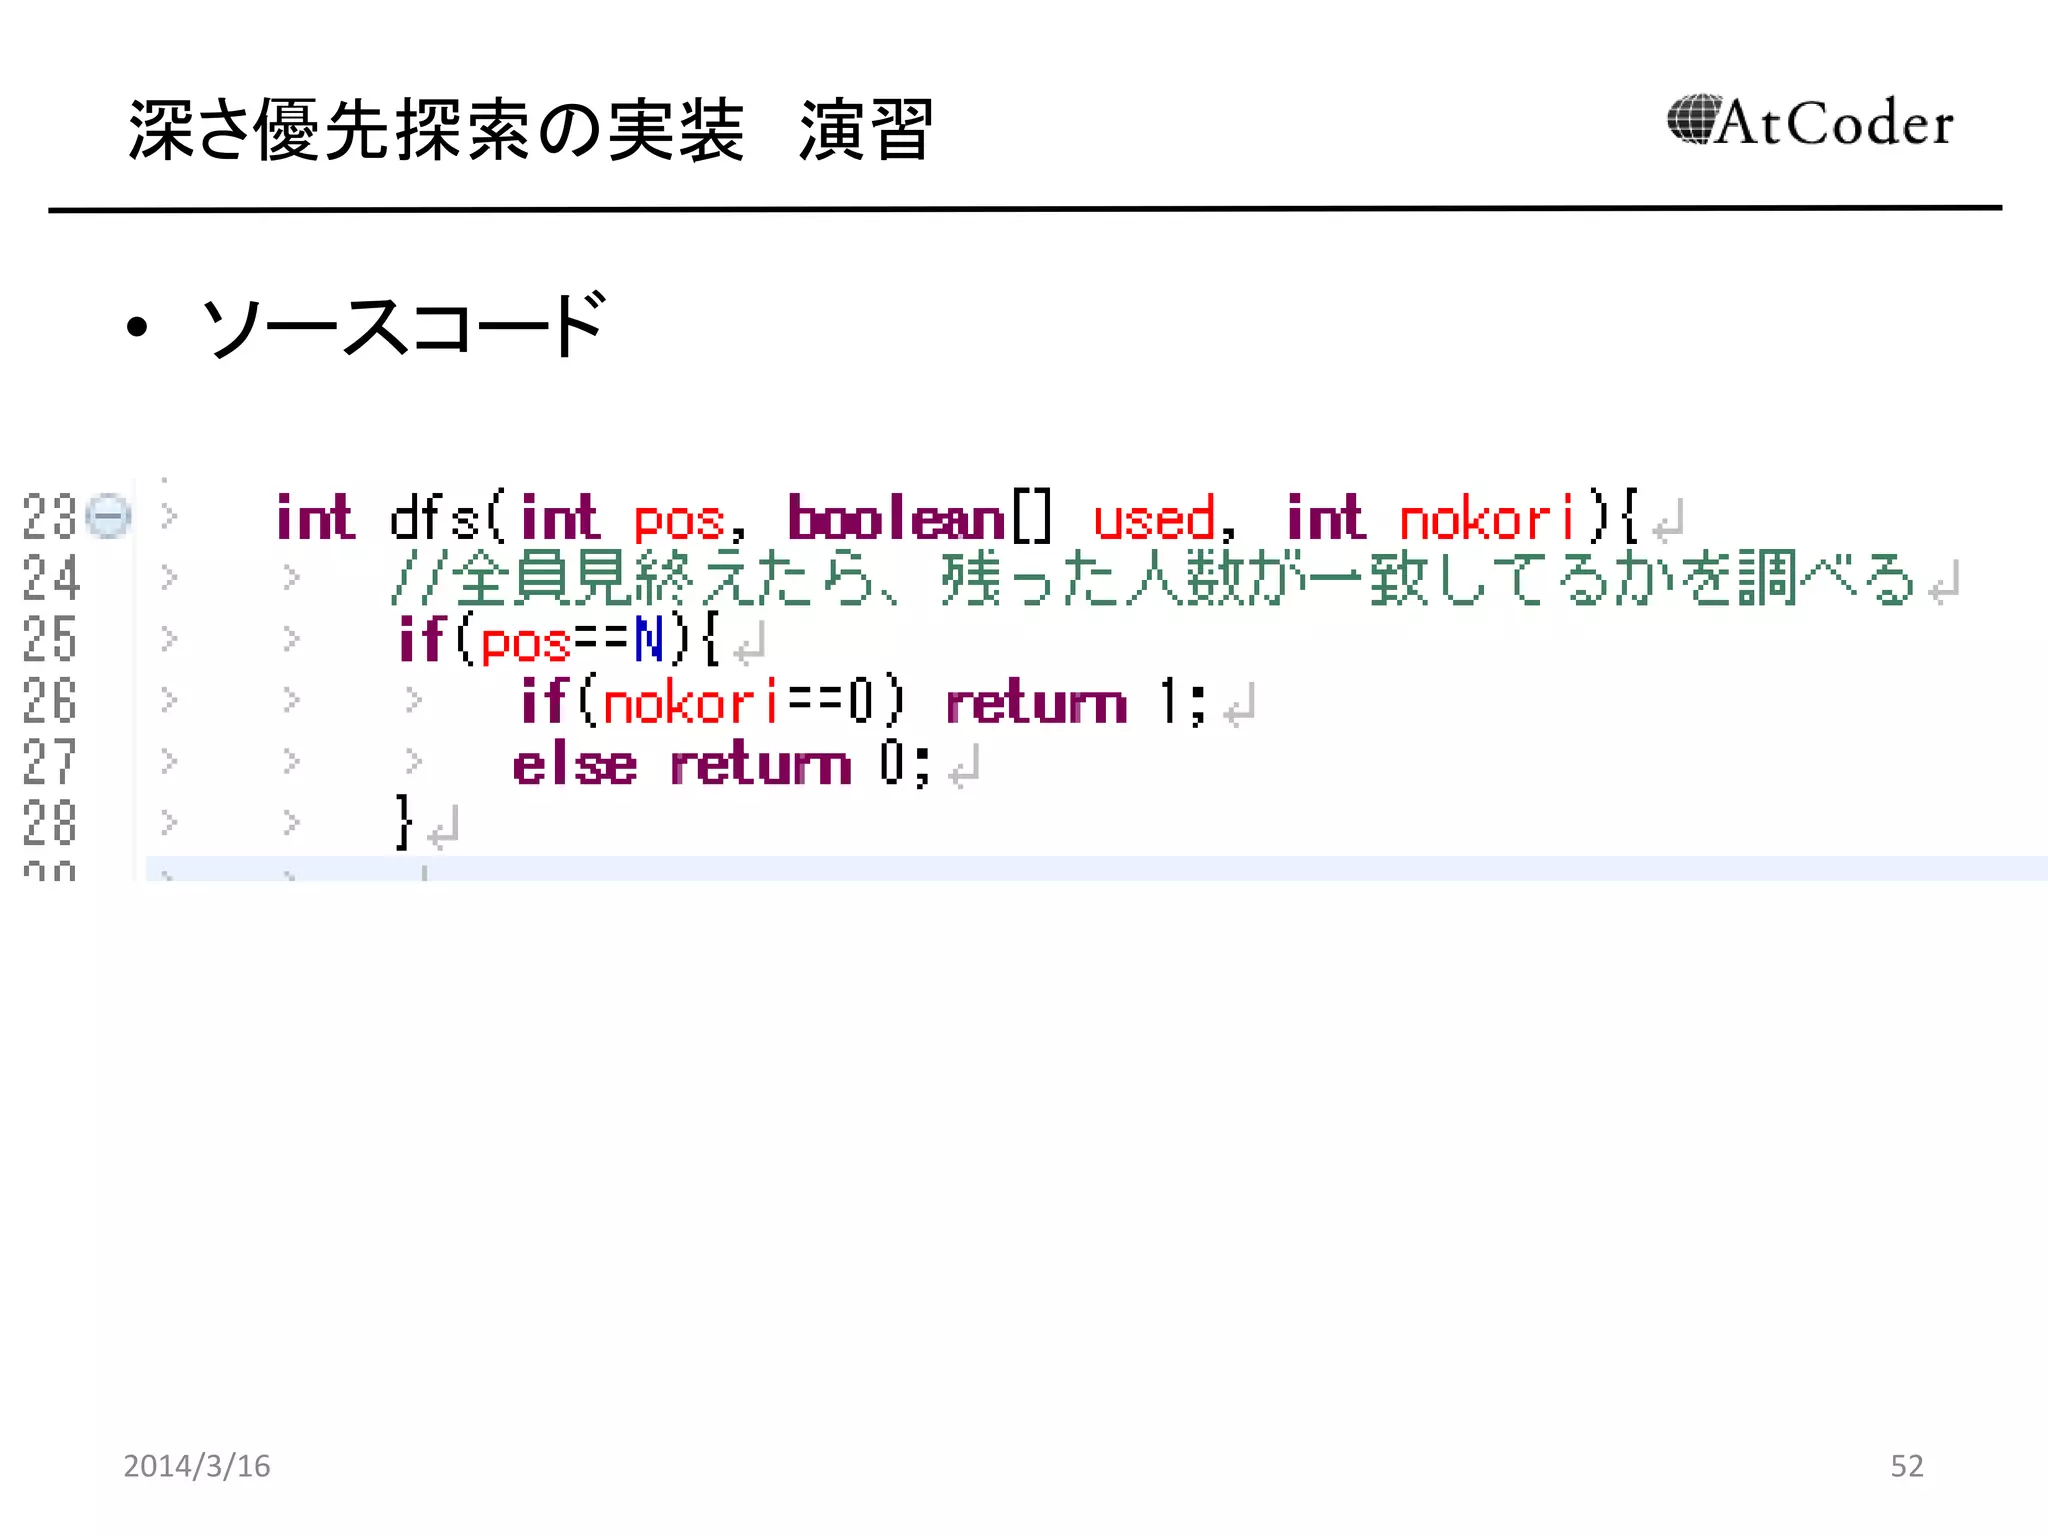Click the closing brace on line 28

[404, 823]
